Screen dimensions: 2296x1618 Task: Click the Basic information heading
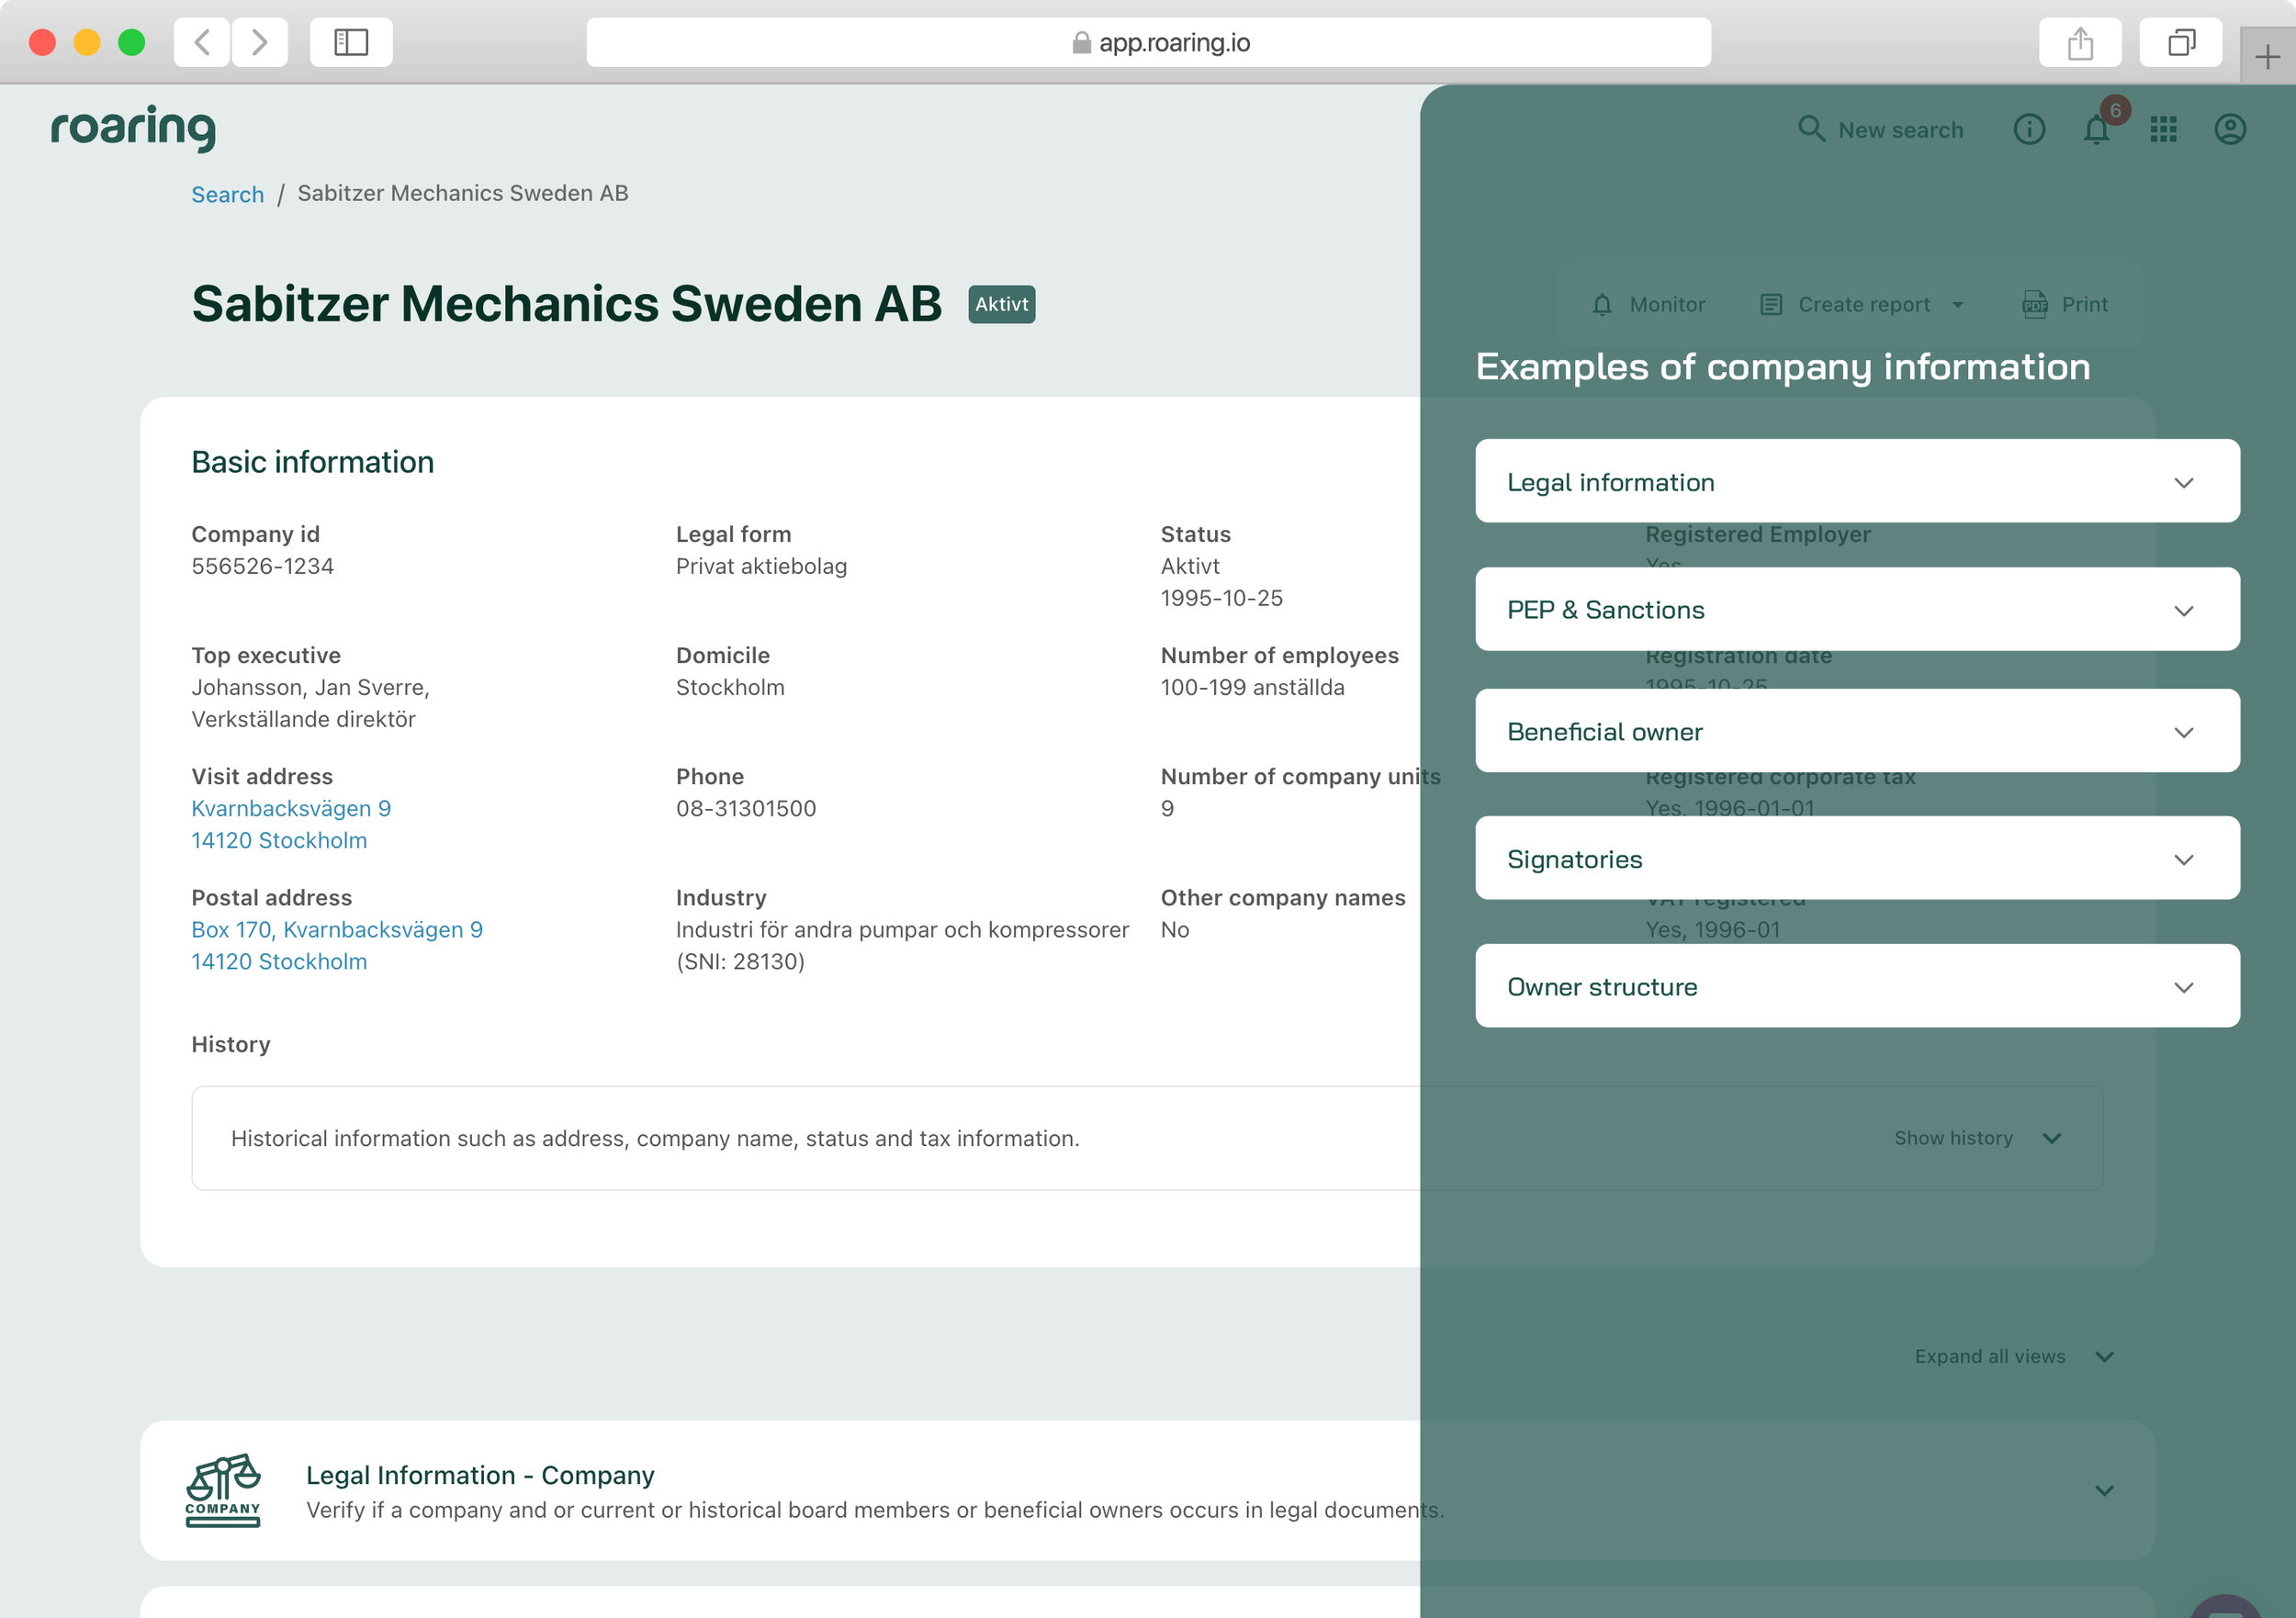[x=313, y=462]
